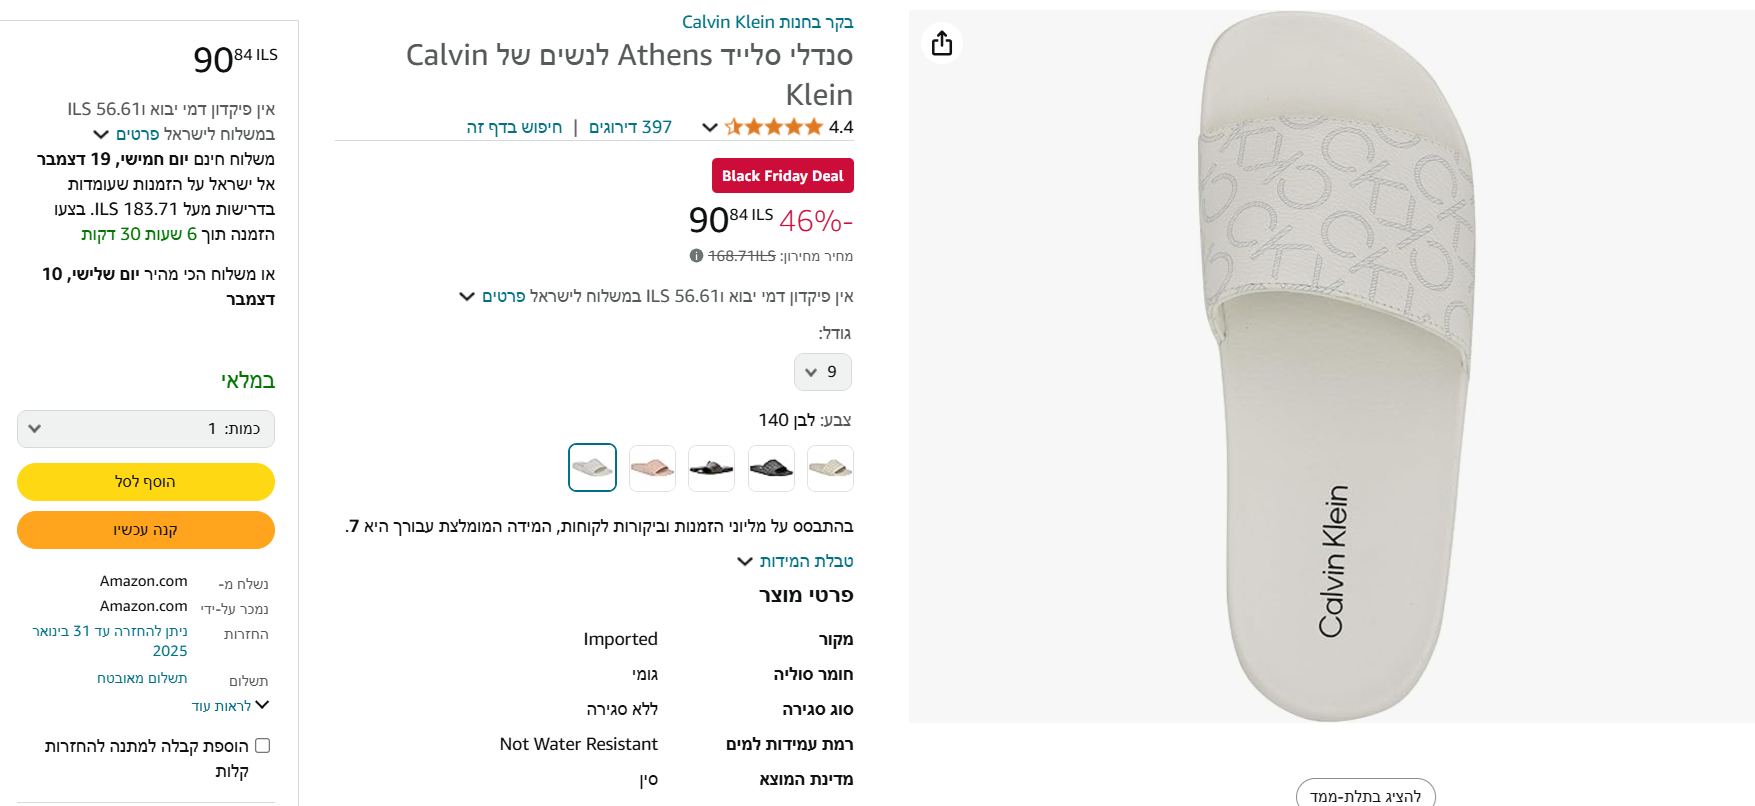Expand the size chart section
1755x806 pixels.
[796, 561]
